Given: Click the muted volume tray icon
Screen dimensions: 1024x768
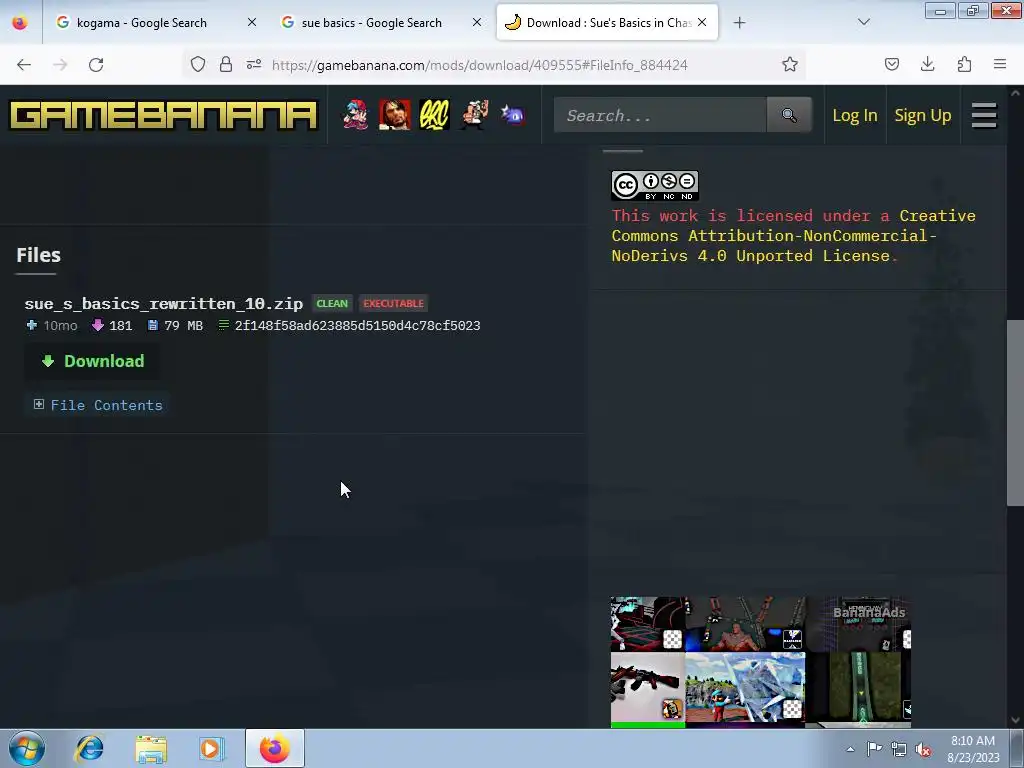Looking at the screenshot, I should coord(923,750).
